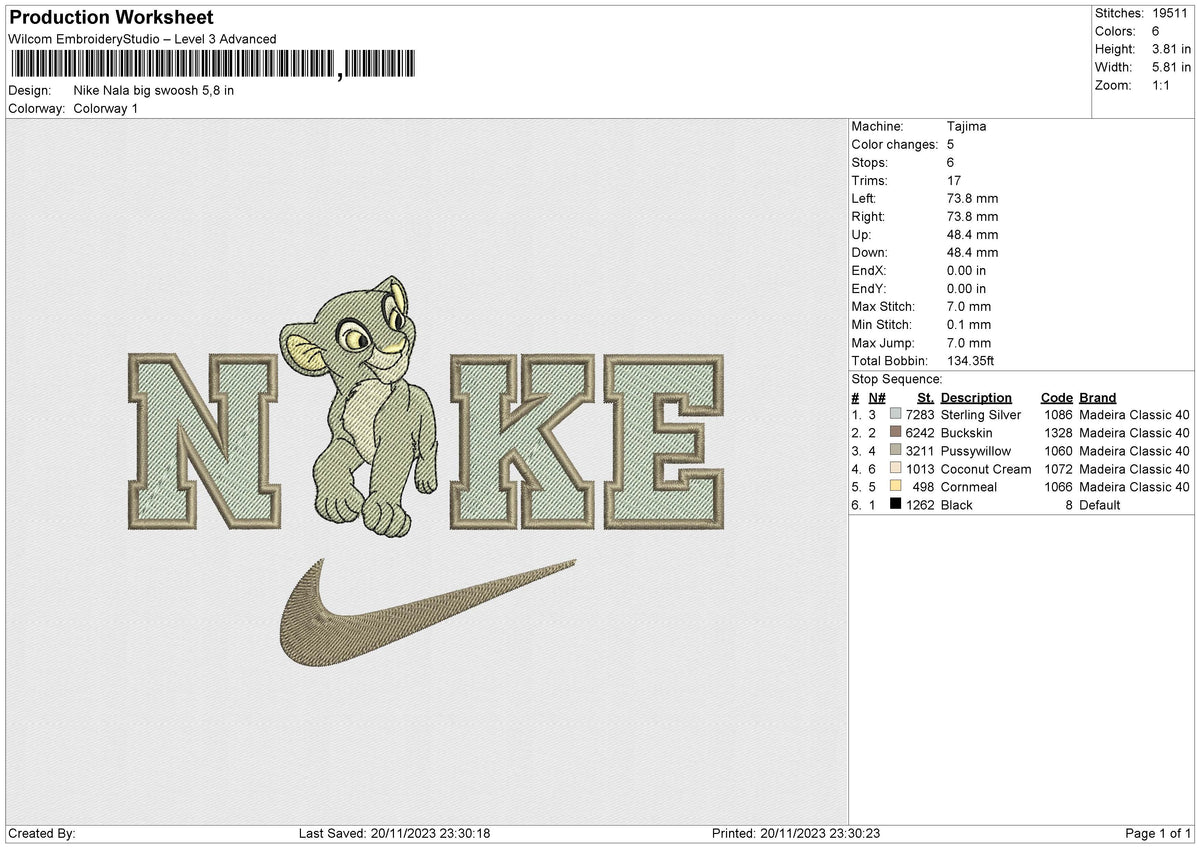Click the Cornmeal color swatch
Screen dimensions: 1200x848
point(896,486)
